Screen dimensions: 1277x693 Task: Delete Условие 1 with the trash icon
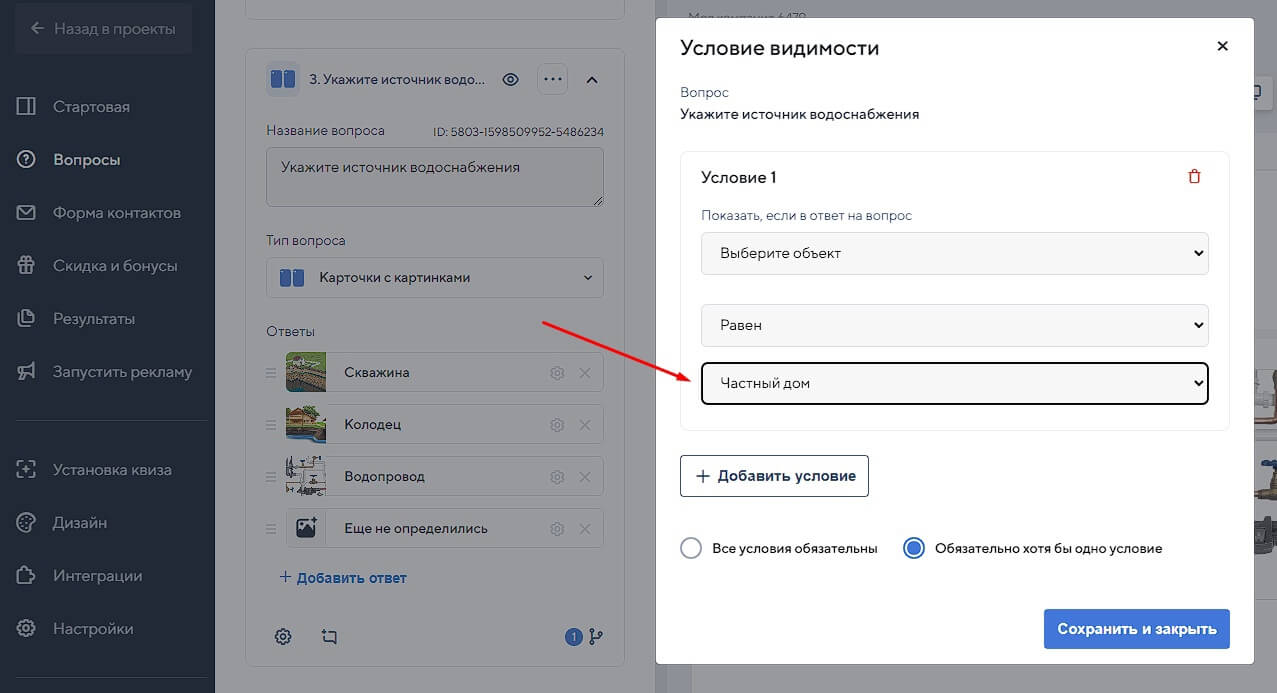click(1193, 175)
